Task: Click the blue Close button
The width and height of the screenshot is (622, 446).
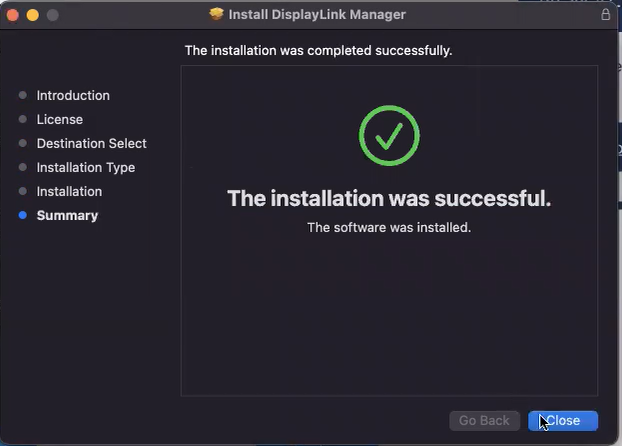Action: tap(562, 421)
